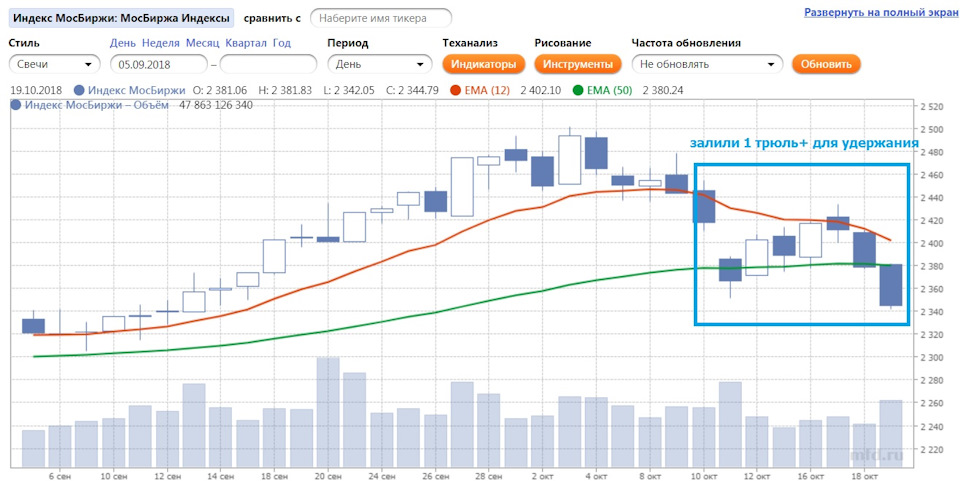Click the '2 500' price axis label
Screen dimensions: 960x481
pos(932,129)
